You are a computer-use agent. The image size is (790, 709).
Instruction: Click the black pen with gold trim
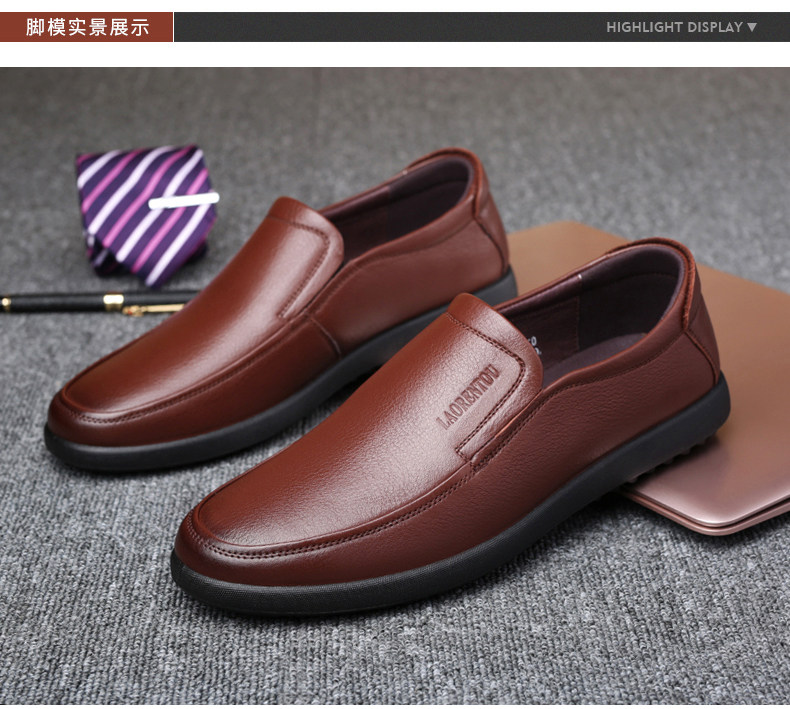tap(98, 302)
